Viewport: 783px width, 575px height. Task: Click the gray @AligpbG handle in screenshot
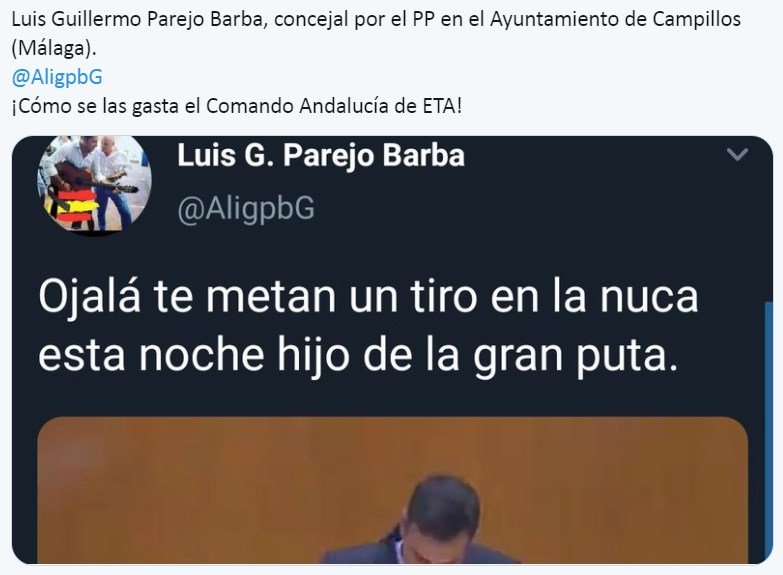tap(246, 208)
